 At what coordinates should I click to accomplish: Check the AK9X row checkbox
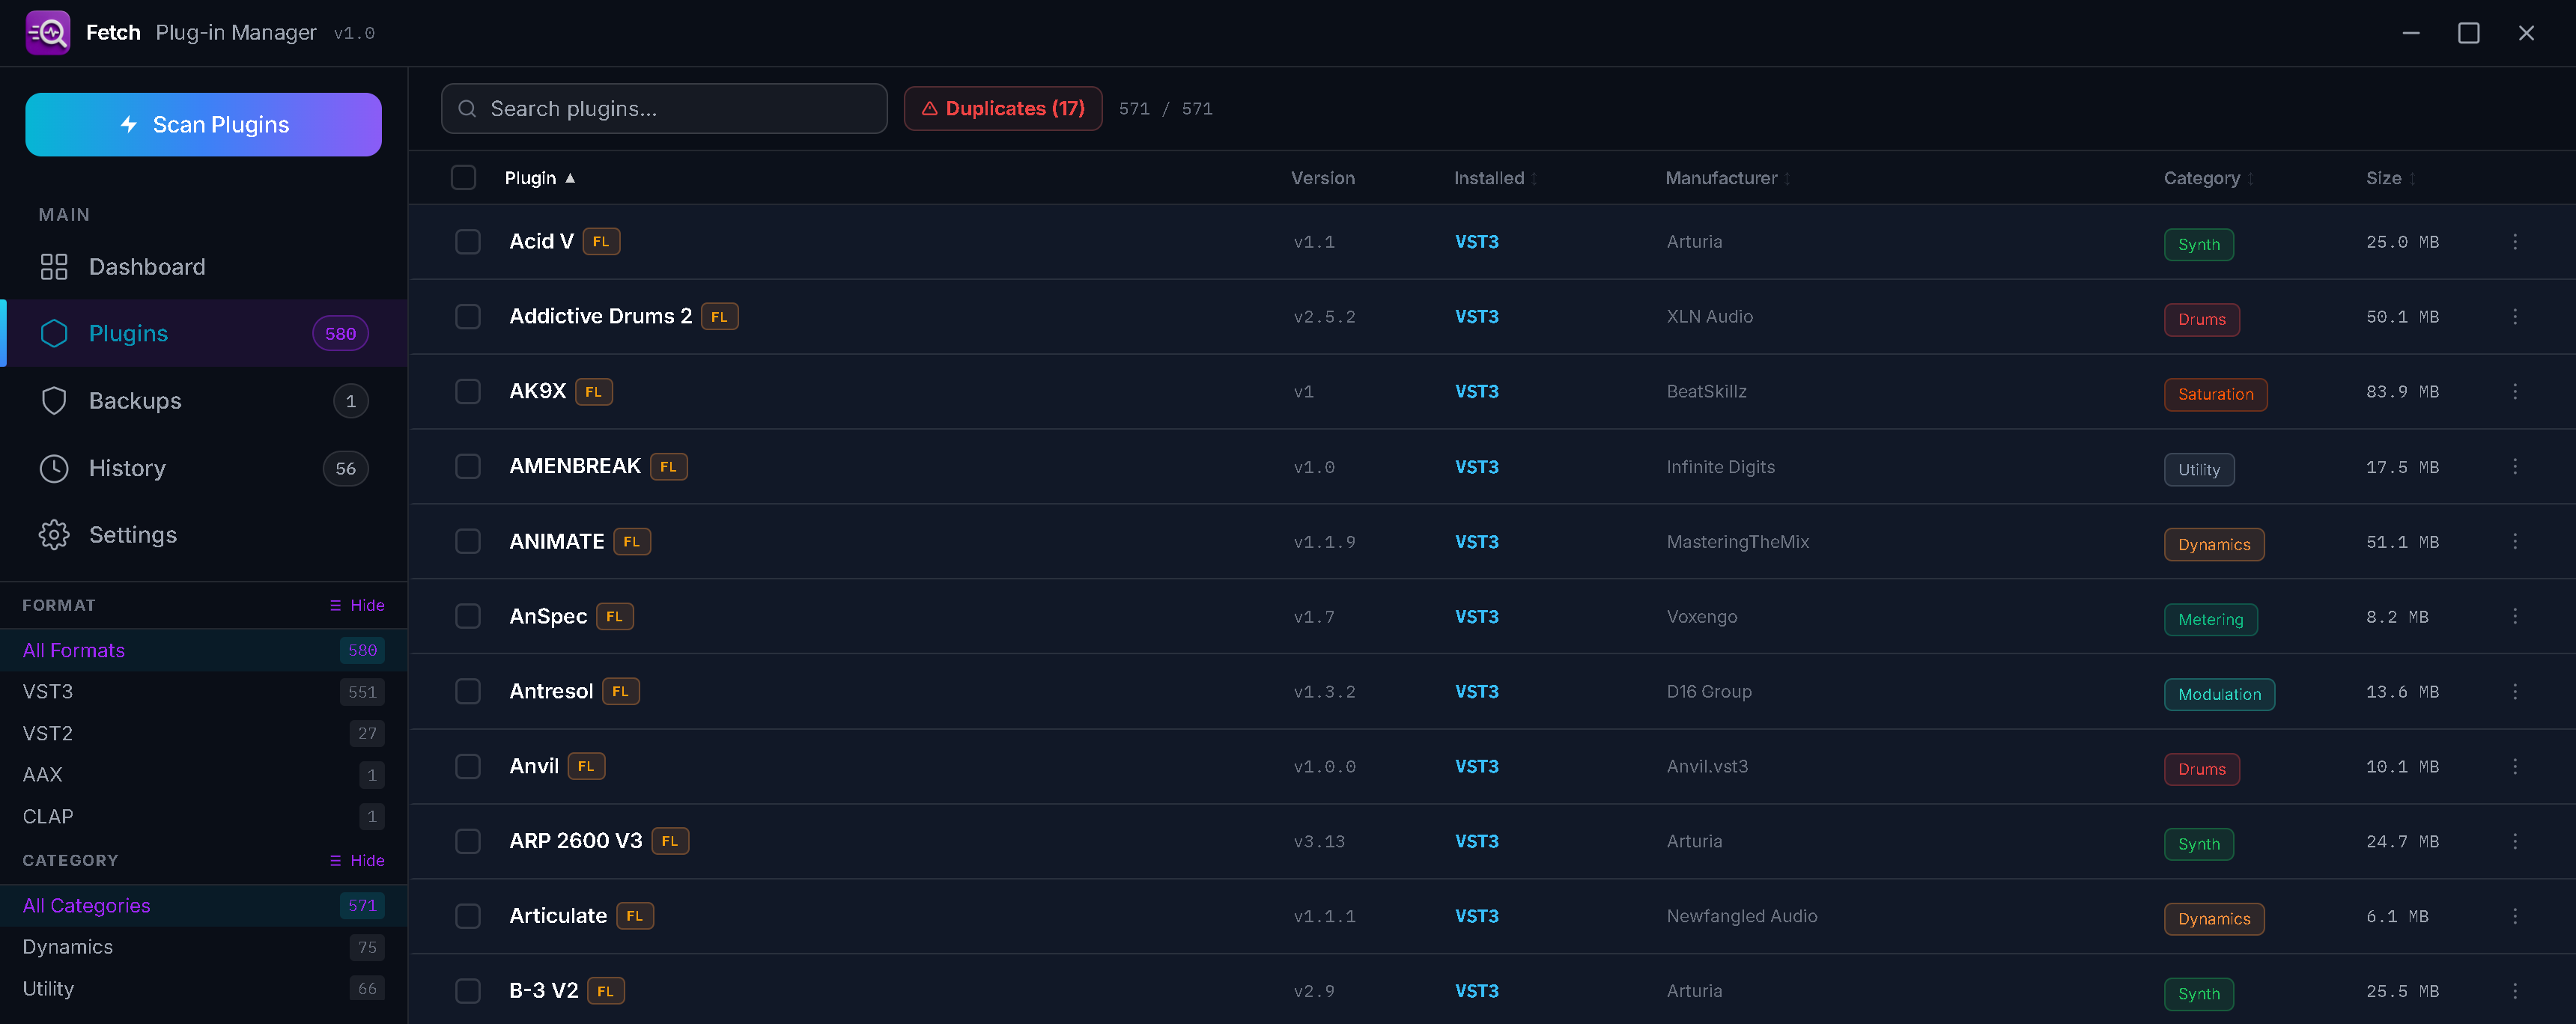[x=468, y=392]
